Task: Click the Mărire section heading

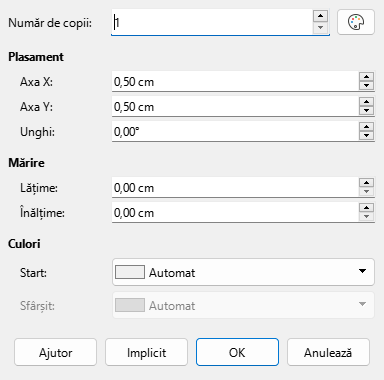Action: 26,163
